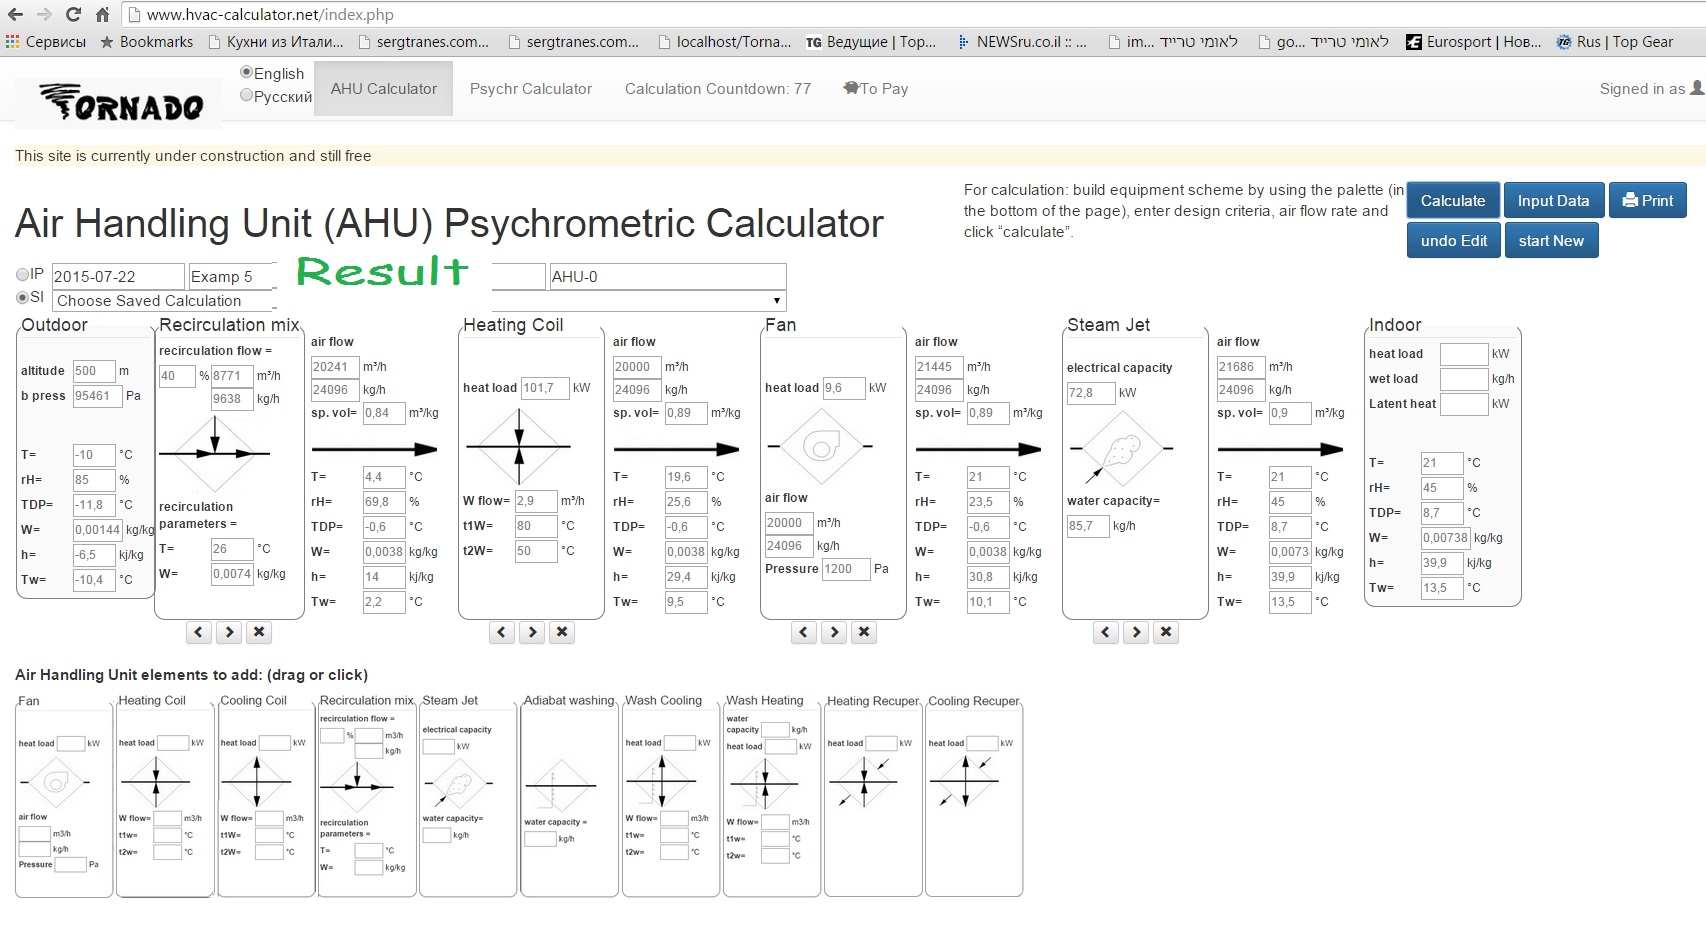The image size is (1706, 926).
Task: Add Heating Coil from palette
Action: tap(165, 795)
